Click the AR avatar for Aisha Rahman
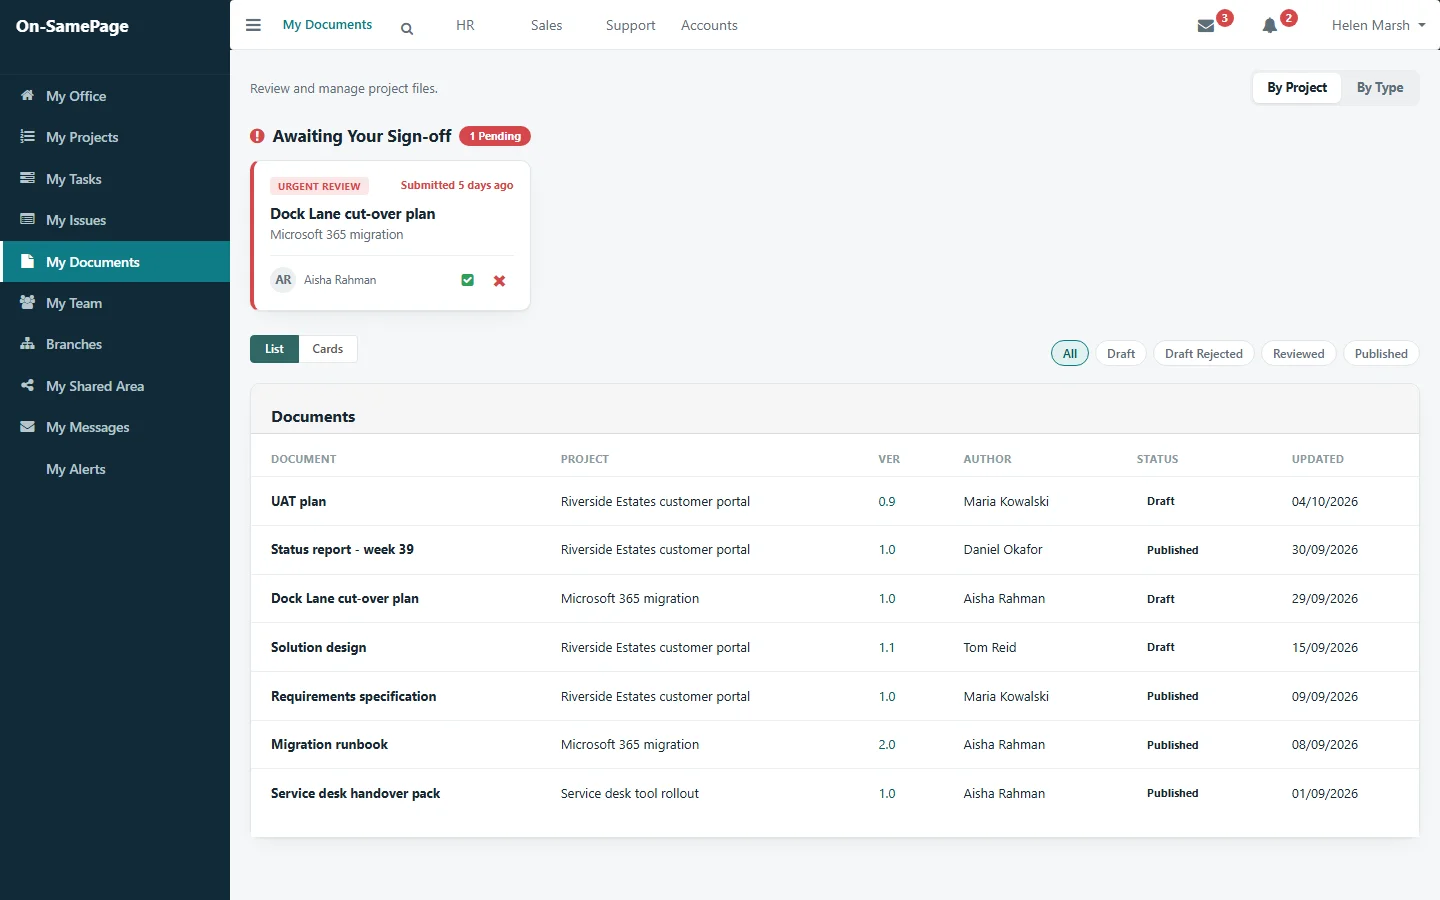 [x=283, y=280]
